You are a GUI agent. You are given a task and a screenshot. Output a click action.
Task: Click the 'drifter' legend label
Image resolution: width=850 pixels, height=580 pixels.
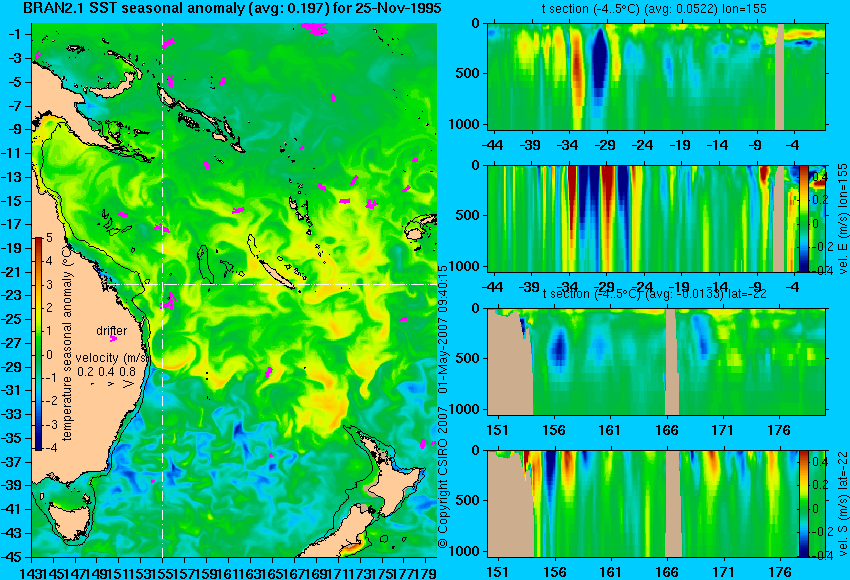point(112,331)
